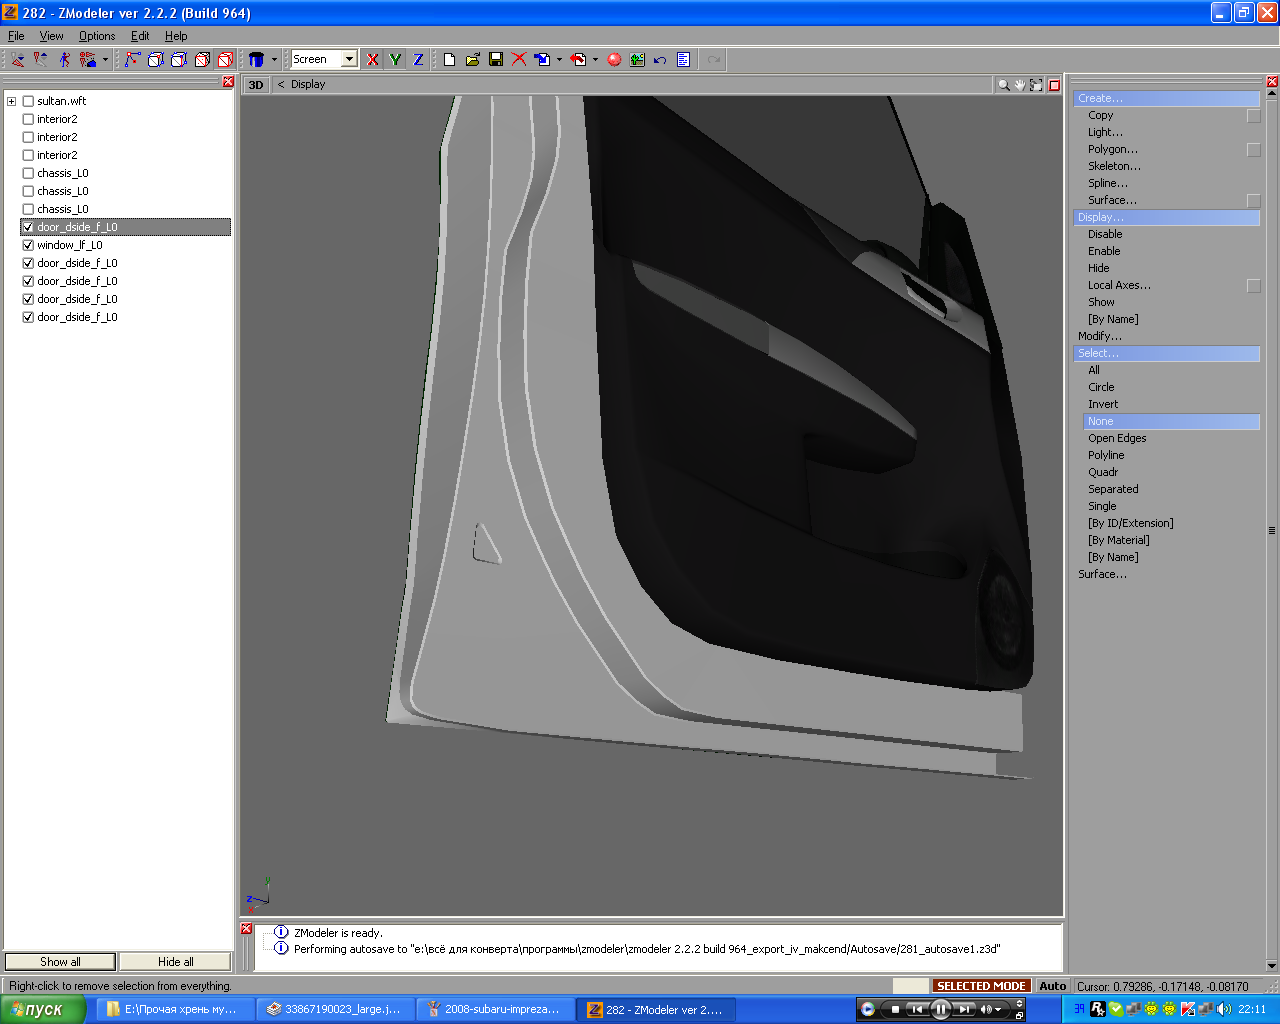This screenshot has width=1280, height=1024.
Task: Click the red delete X toolbar icon
Action: coord(519,60)
